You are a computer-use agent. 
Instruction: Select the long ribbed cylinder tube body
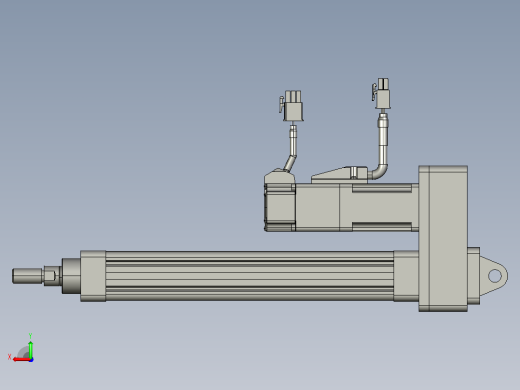(x=249, y=276)
